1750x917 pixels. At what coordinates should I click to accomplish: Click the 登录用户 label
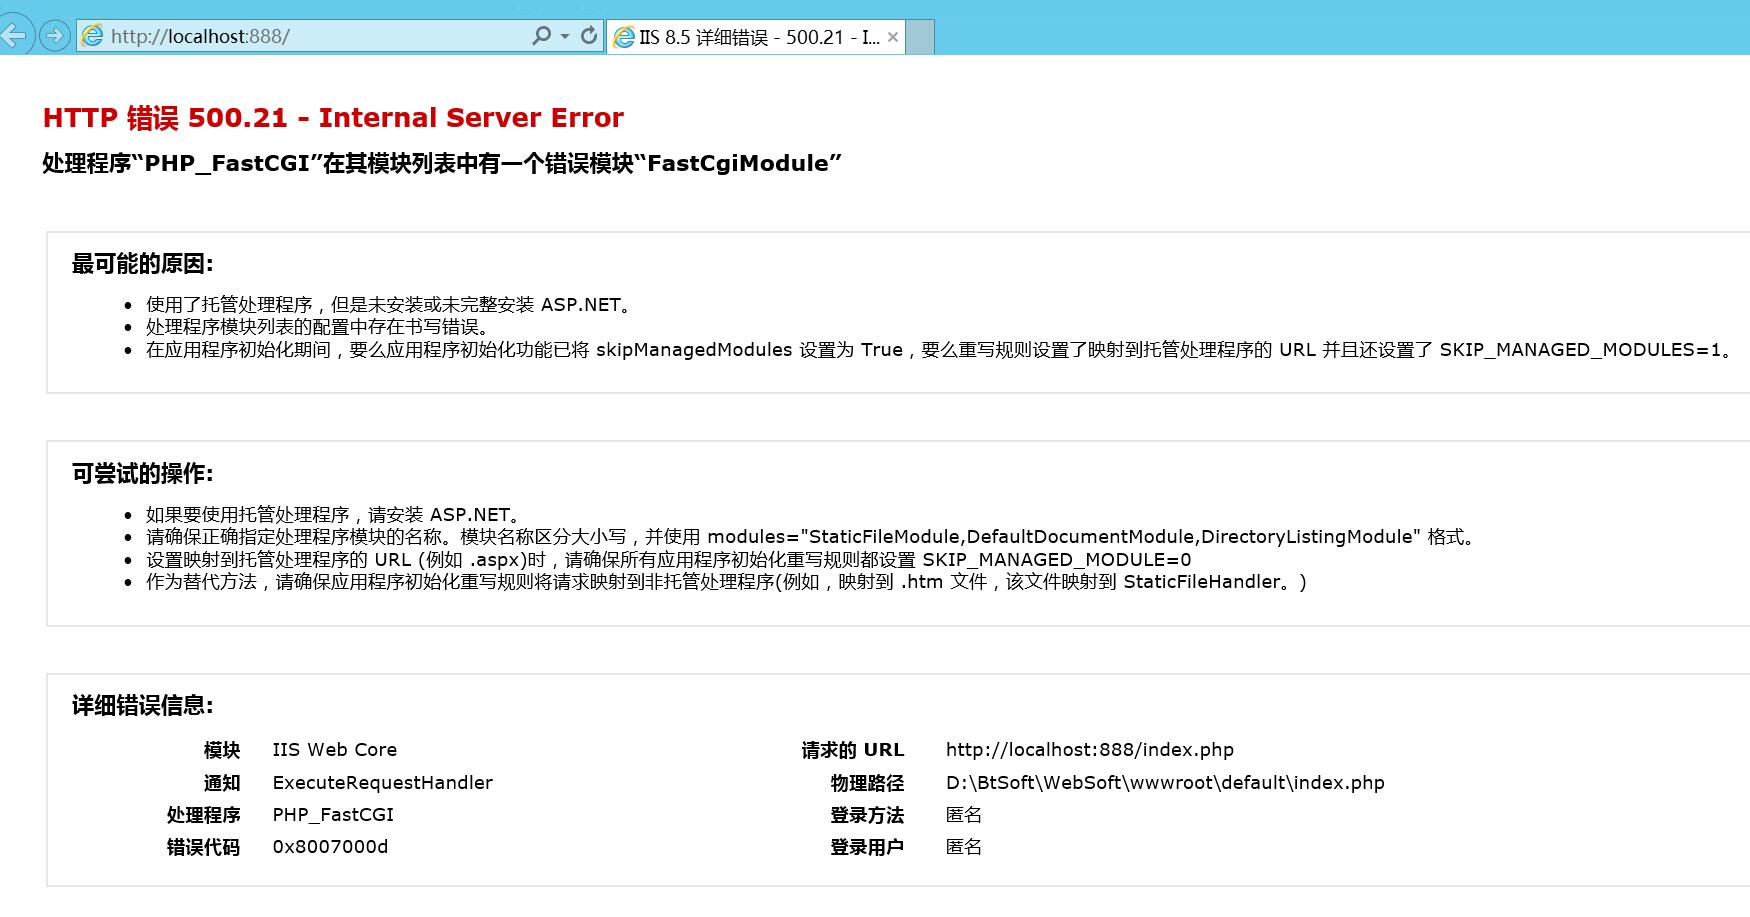coord(867,847)
